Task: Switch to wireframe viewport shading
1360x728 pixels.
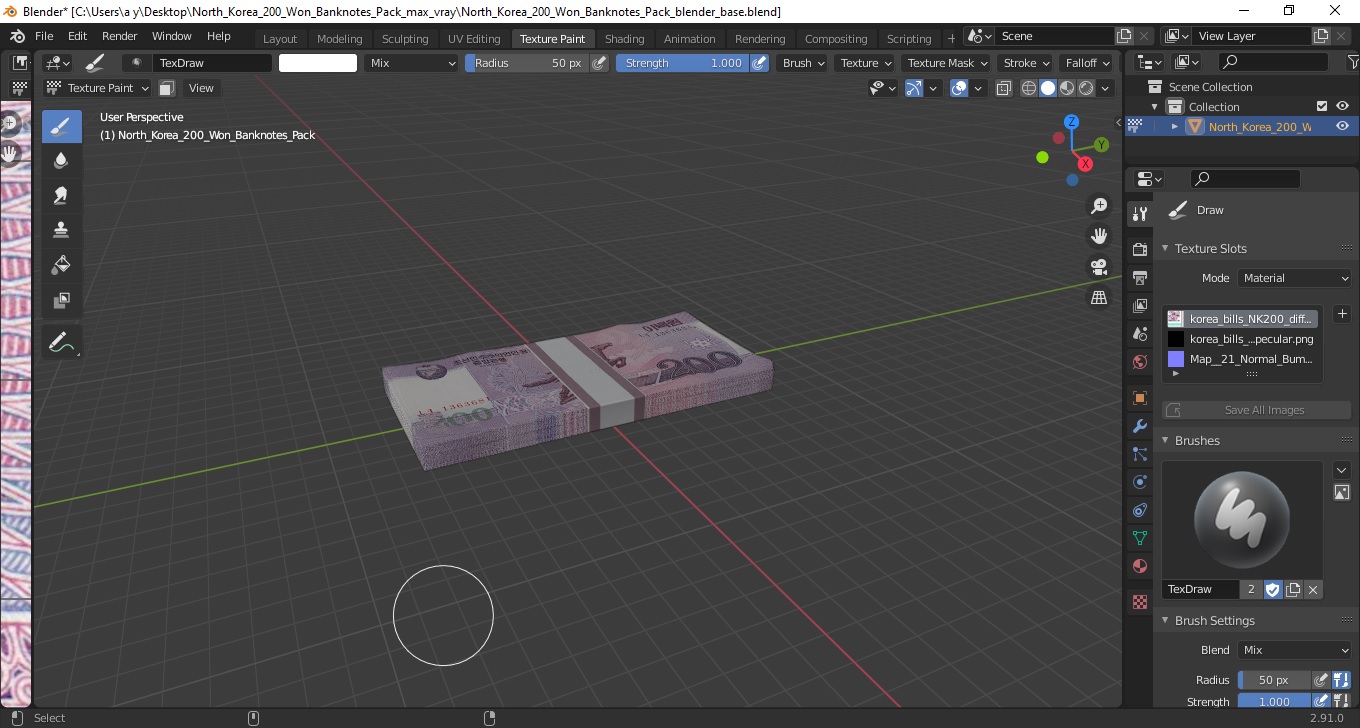Action: click(x=1028, y=88)
